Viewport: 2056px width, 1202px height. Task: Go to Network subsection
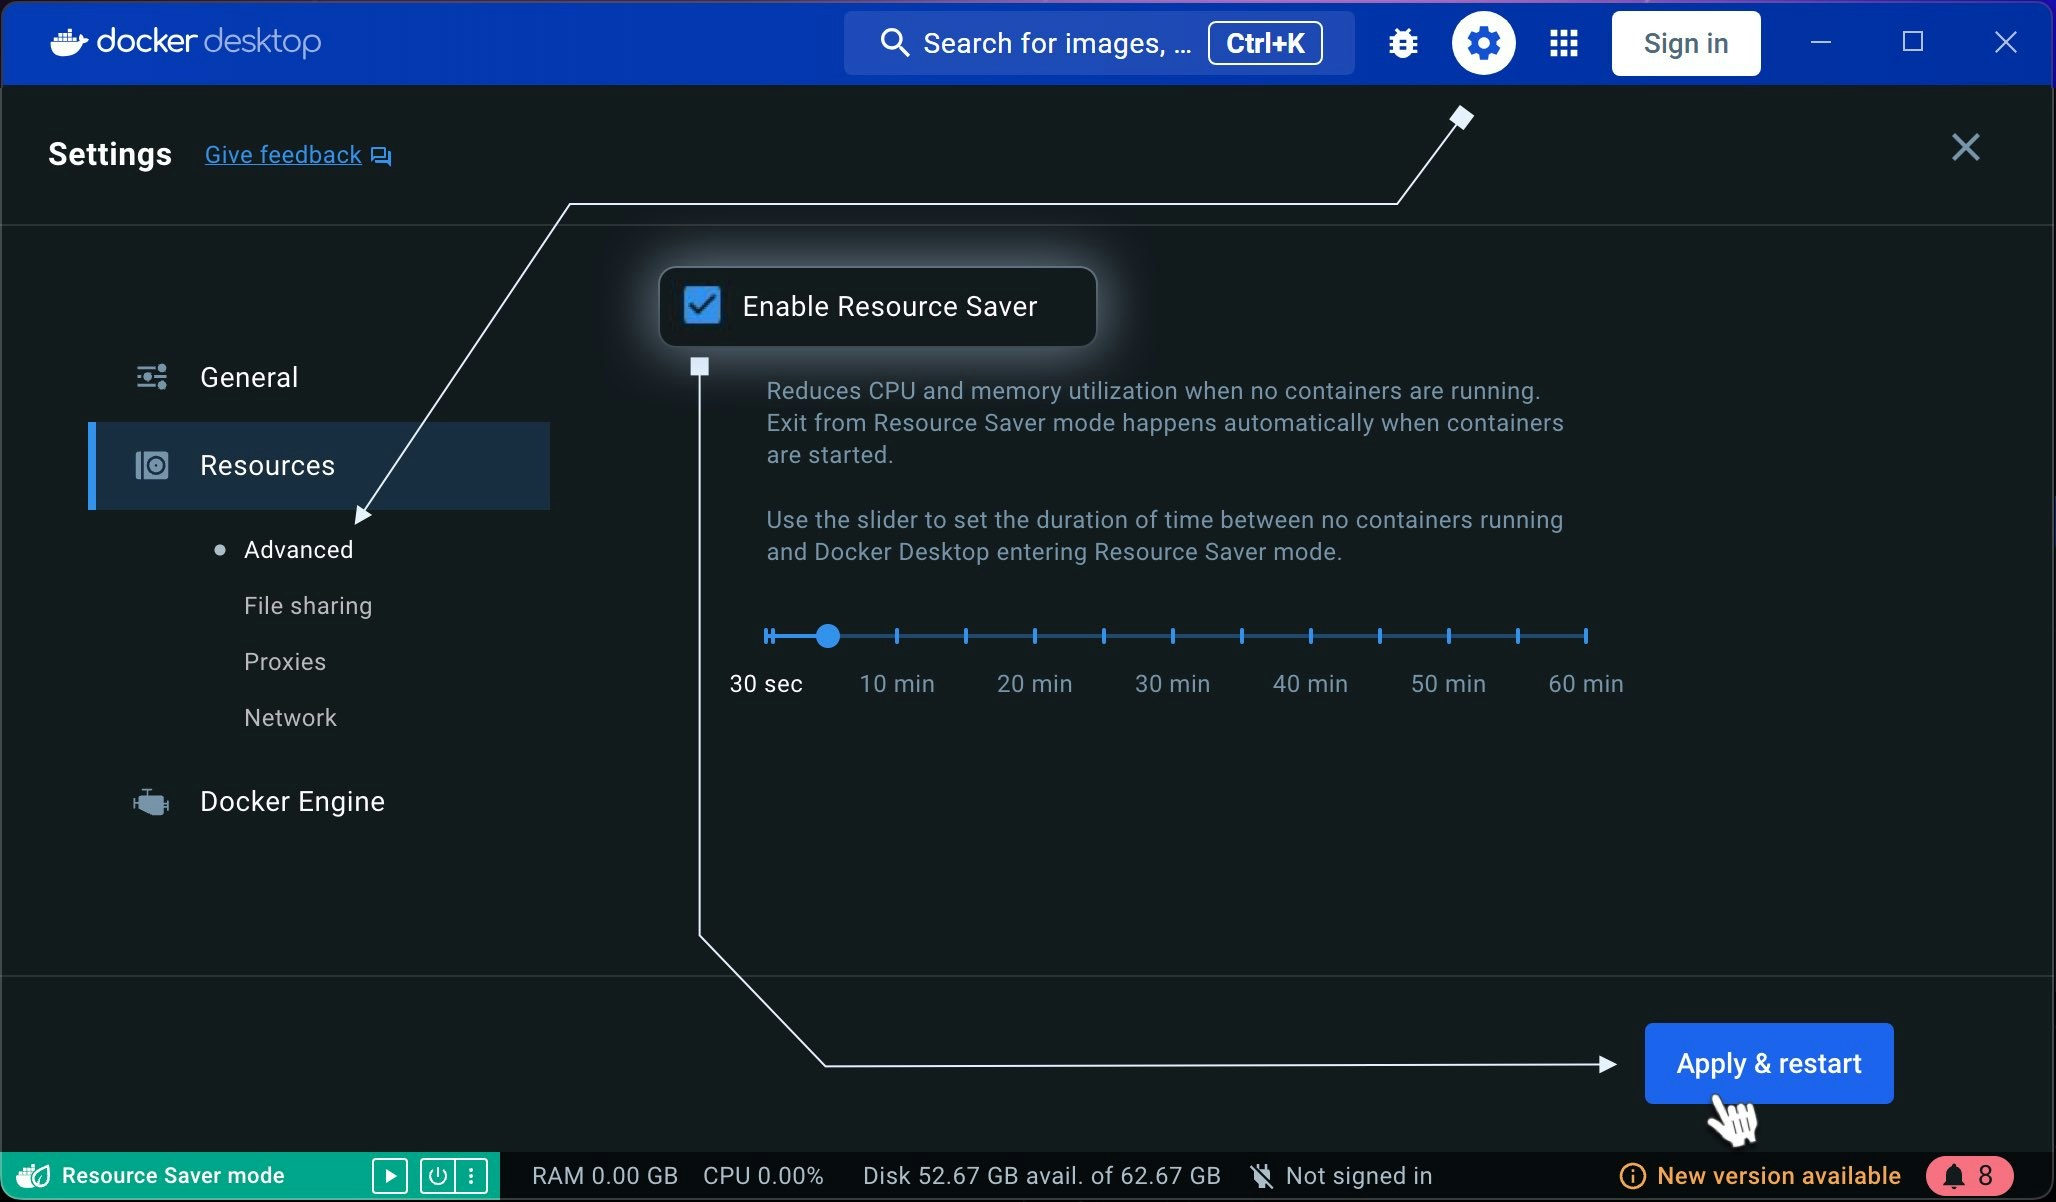click(290, 718)
